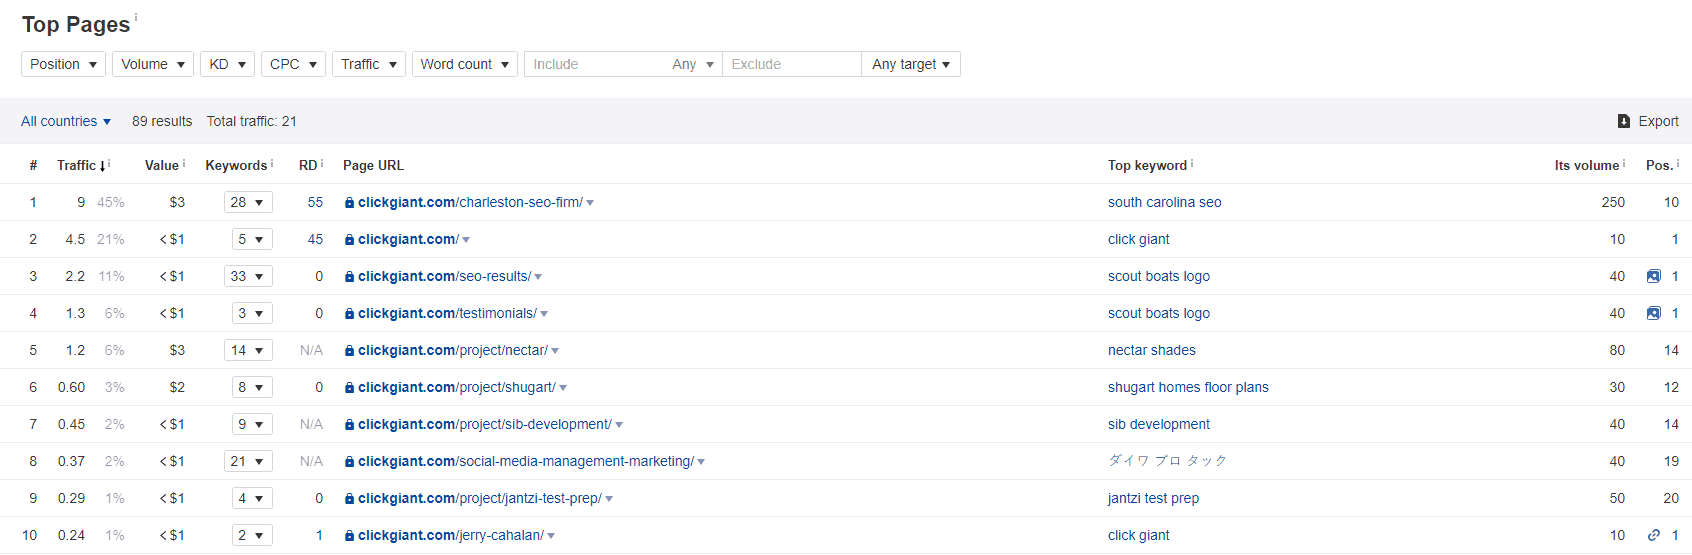Open the shugart homes floor plans keyword

click(1188, 387)
